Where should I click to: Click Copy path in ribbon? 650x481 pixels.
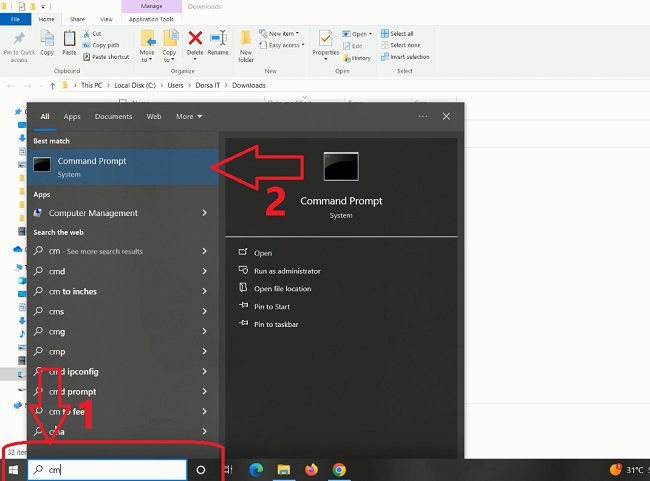(x=101, y=45)
